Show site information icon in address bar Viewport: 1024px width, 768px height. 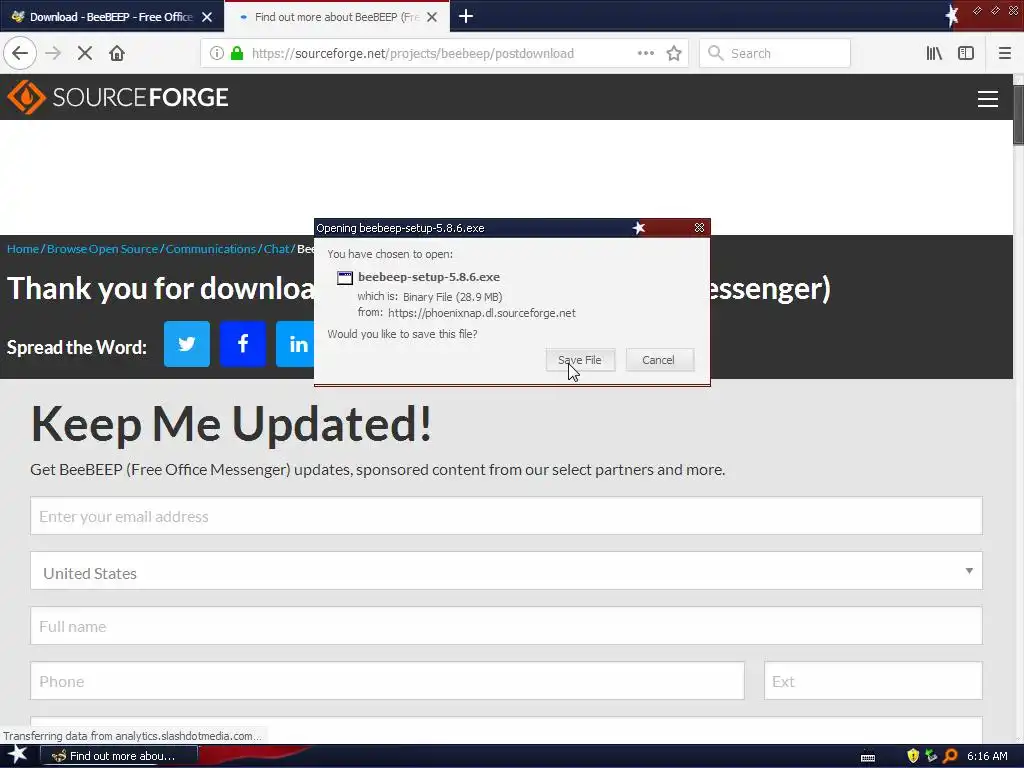(x=217, y=53)
